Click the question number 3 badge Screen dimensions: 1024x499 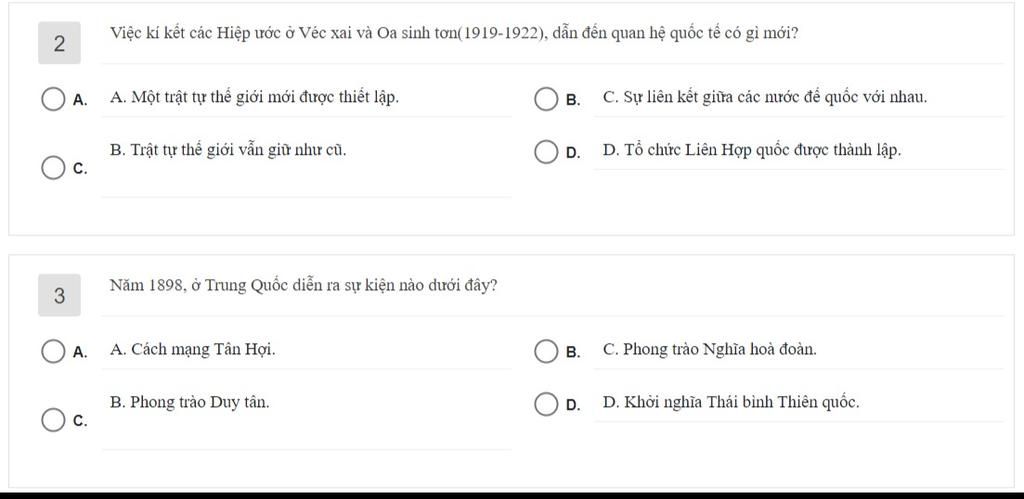(x=59, y=295)
